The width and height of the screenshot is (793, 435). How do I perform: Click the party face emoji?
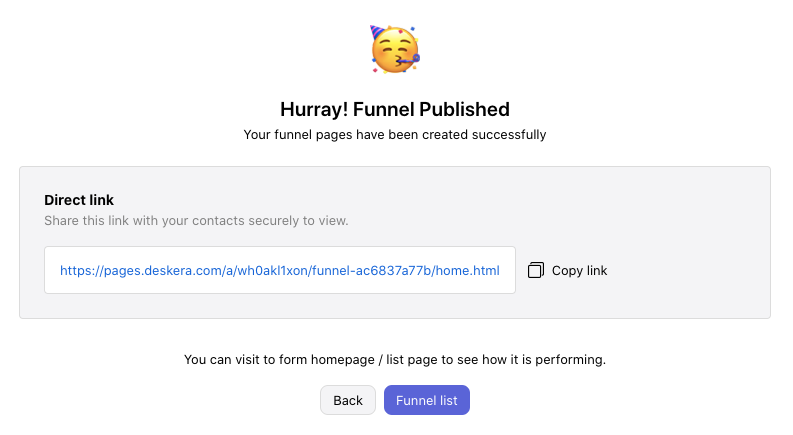point(395,50)
